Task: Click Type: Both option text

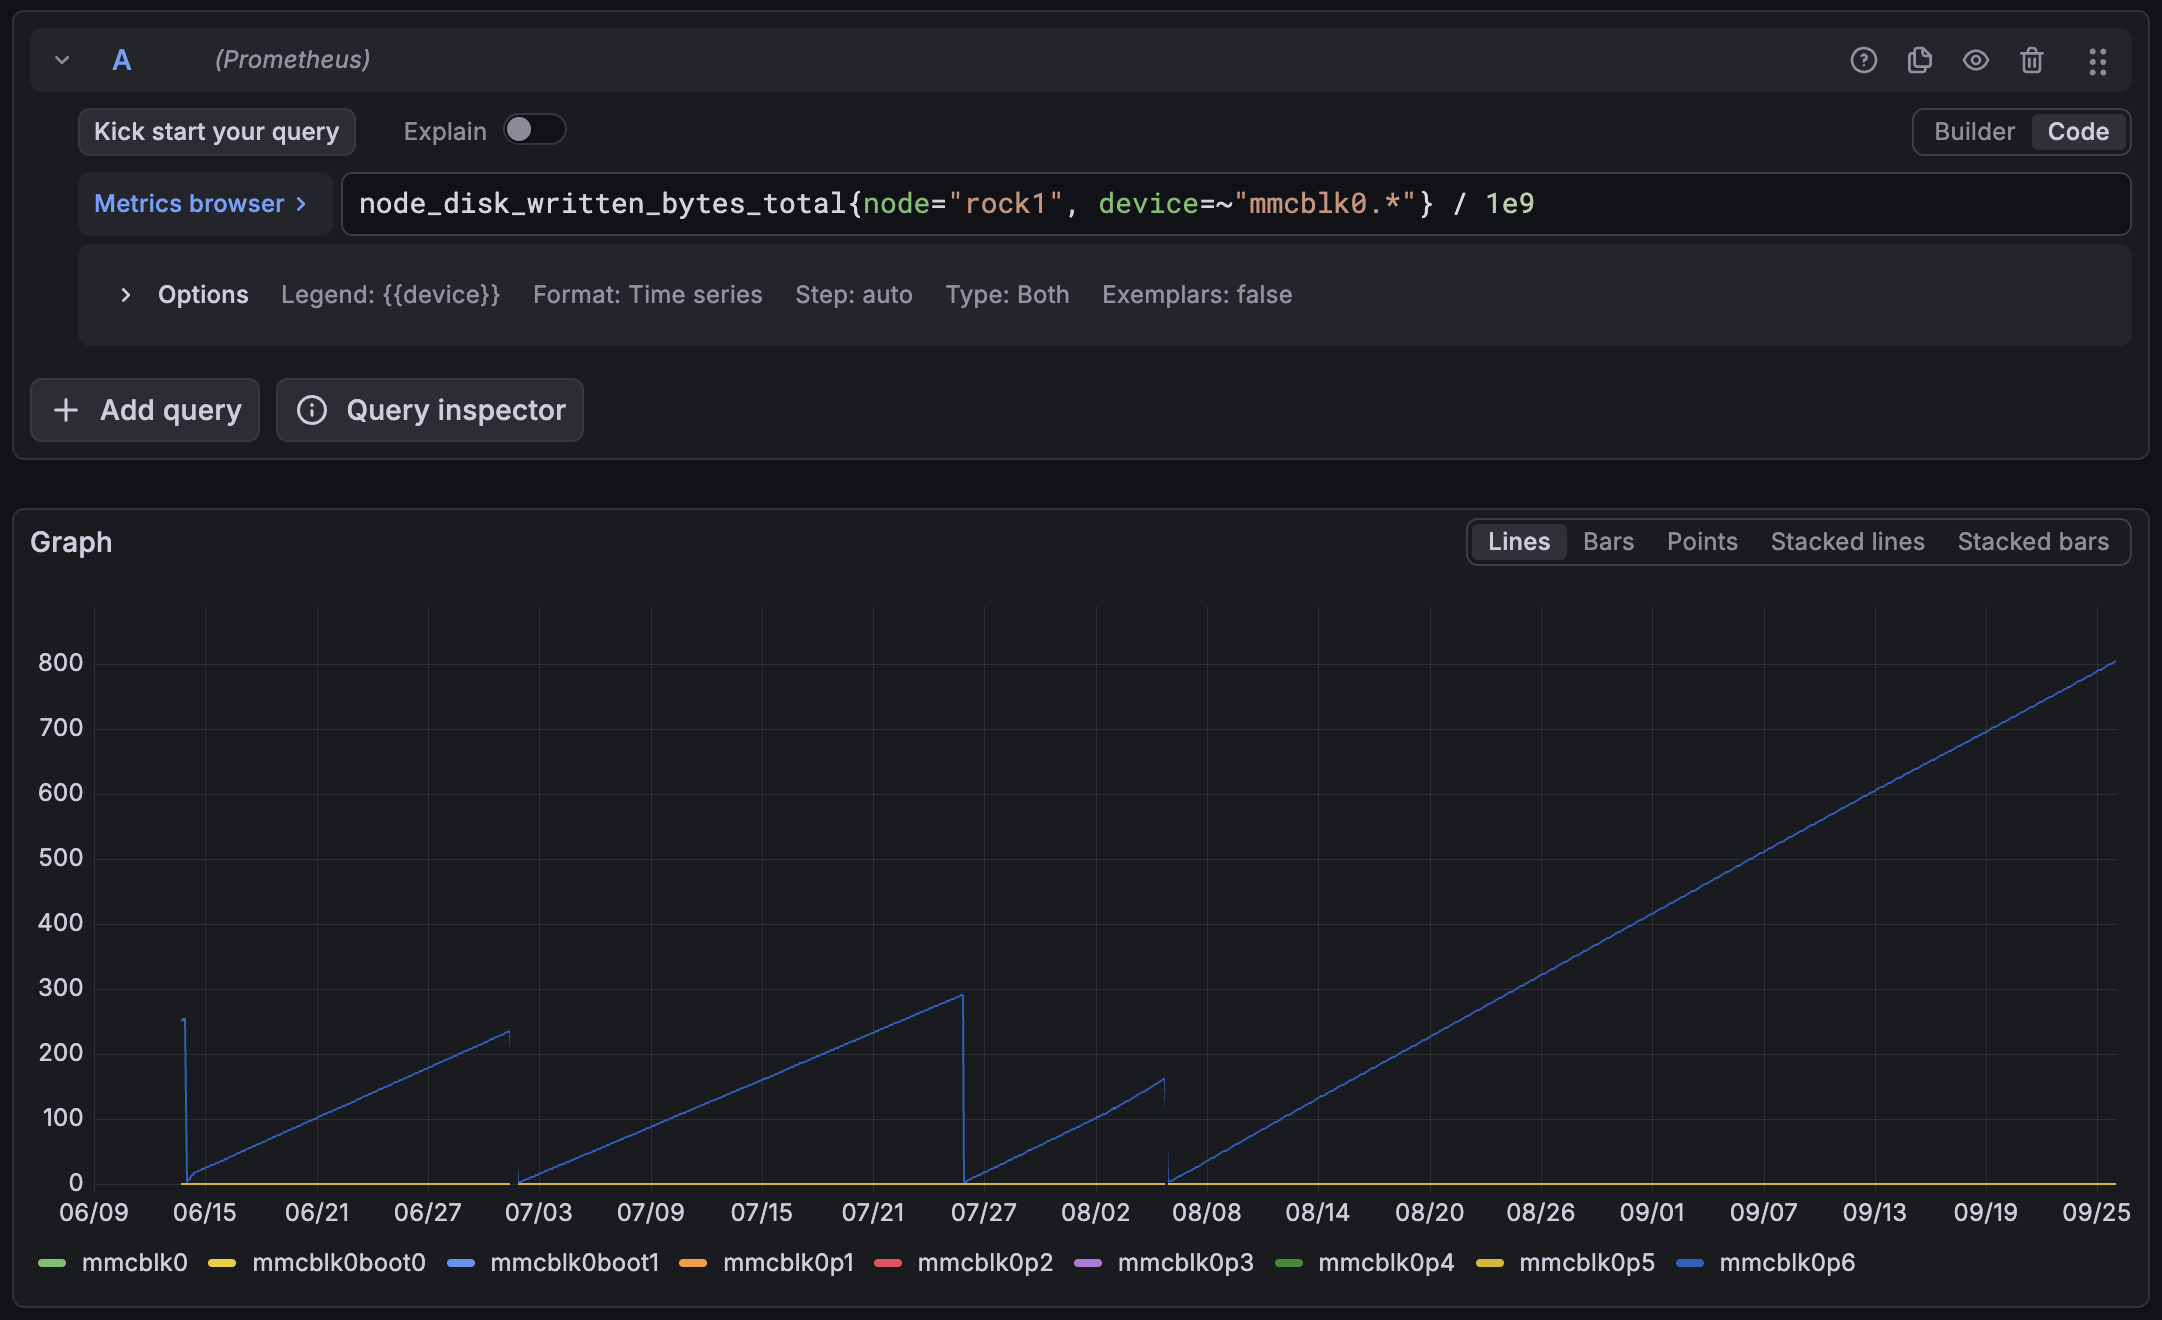Action: 1007,295
